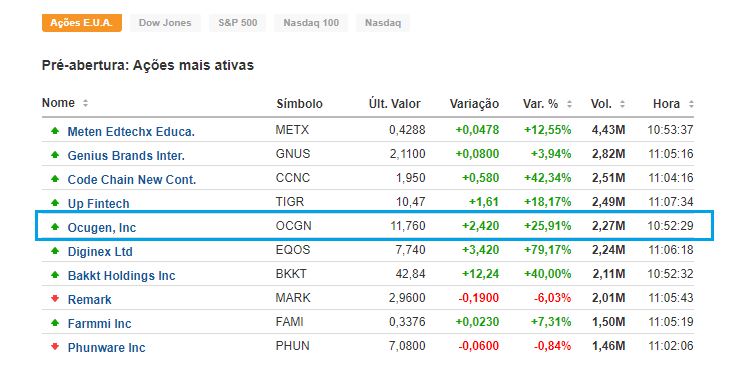
Task: Sort by Var. % using its arrows
Action: (x=569, y=104)
